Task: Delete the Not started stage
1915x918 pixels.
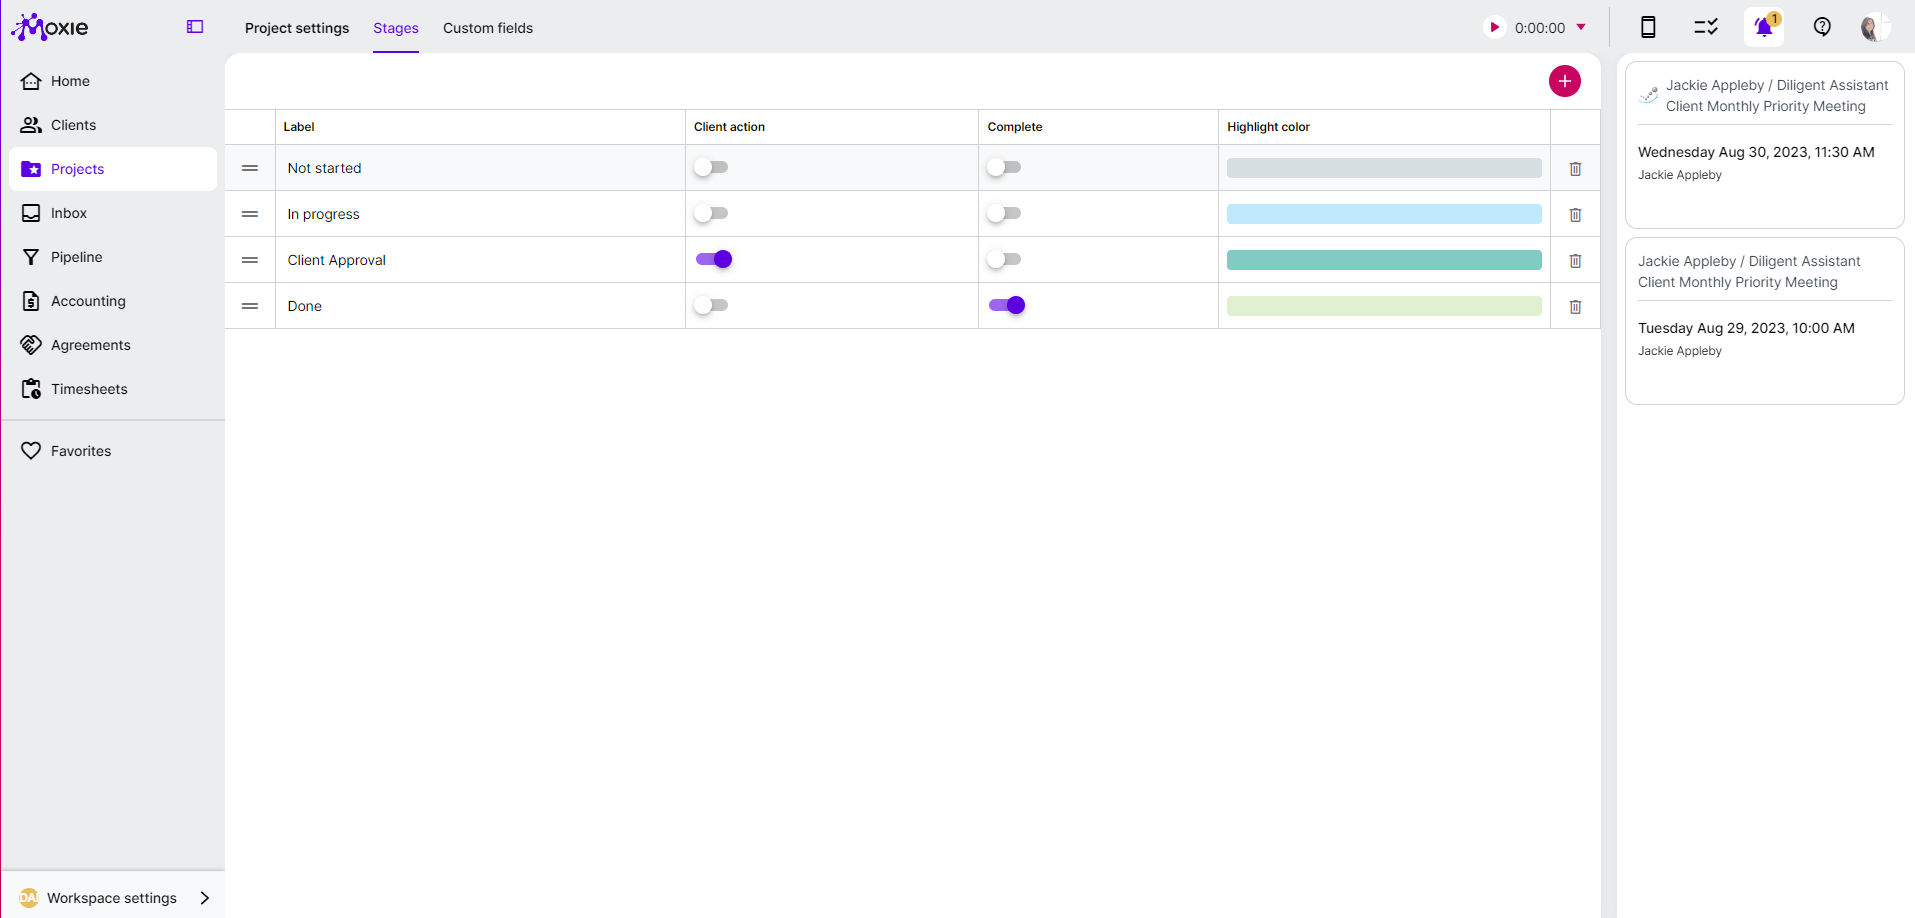Action: point(1575,168)
